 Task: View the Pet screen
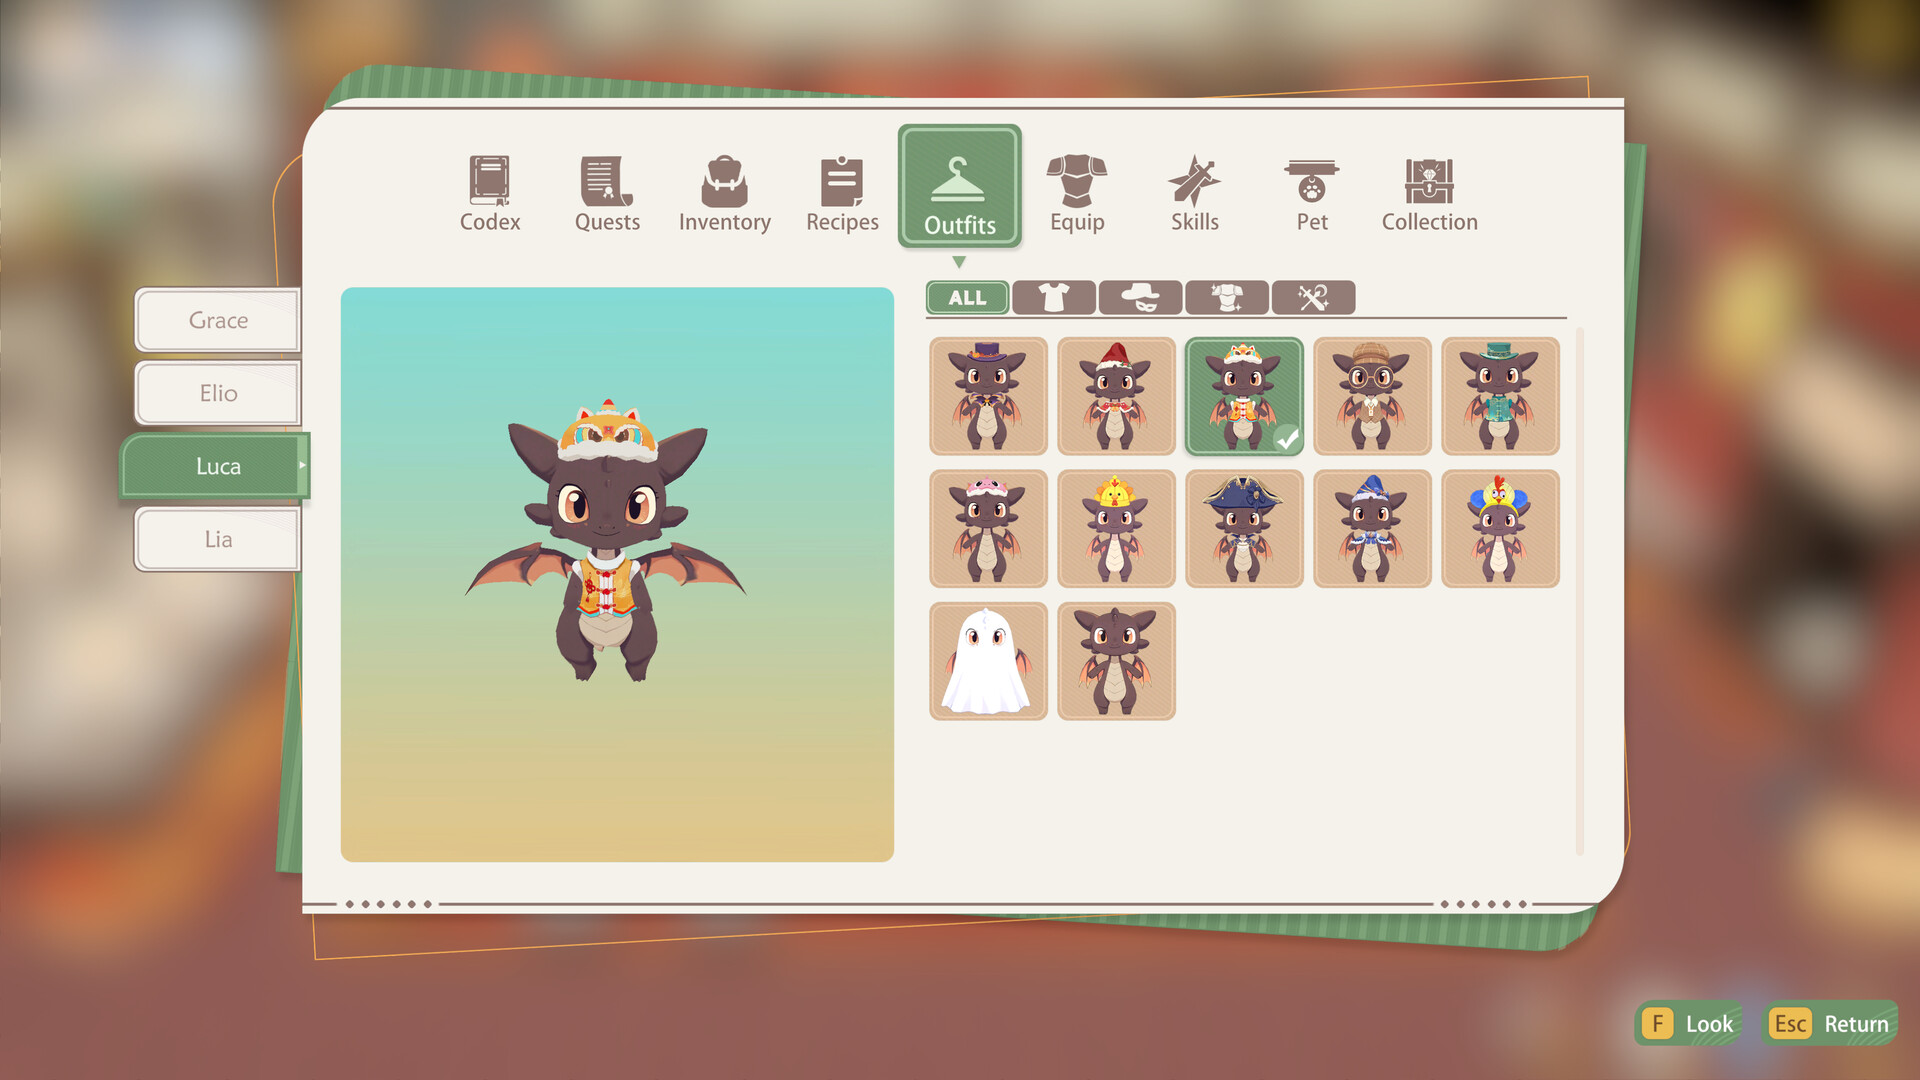point(1311,190)
